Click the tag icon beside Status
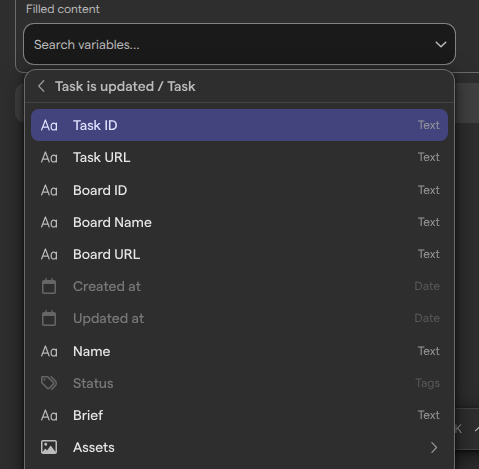The width and height of the screenshot is (479, 469). 49,383
